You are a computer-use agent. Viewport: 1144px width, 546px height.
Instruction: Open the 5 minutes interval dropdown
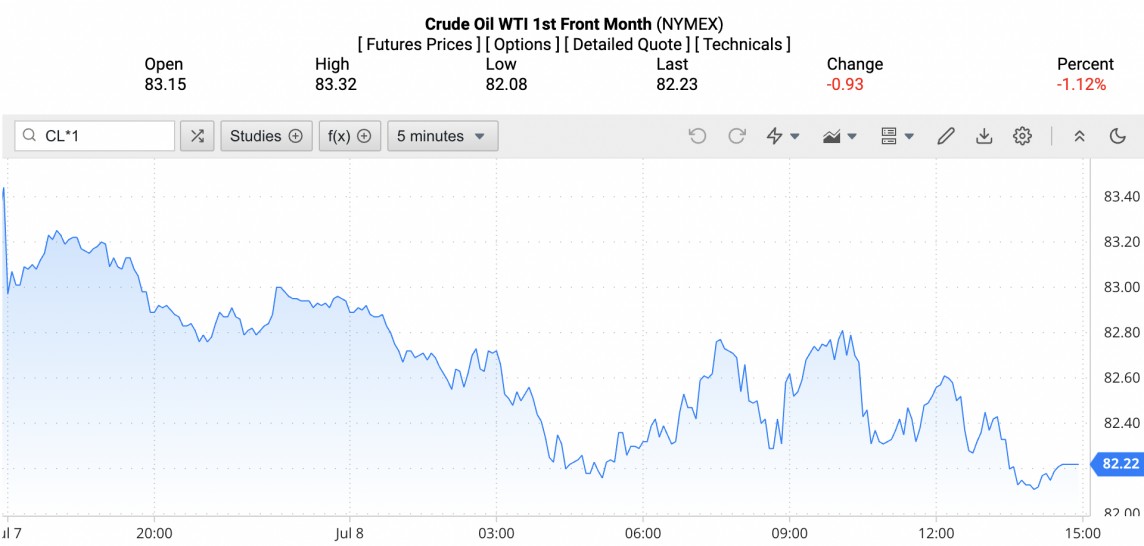pos(442,136)
